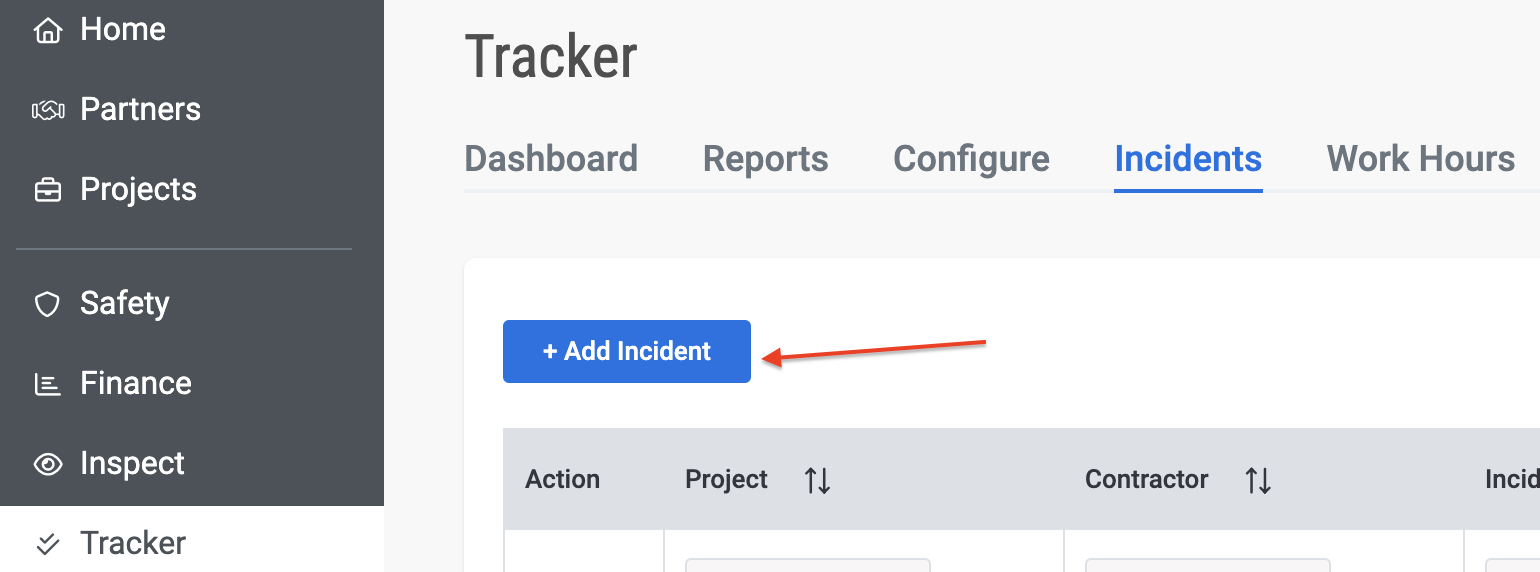This screenshot has width=1540, height=572.
Task: Click the + Add Incident button
Action: pos(627,351)
